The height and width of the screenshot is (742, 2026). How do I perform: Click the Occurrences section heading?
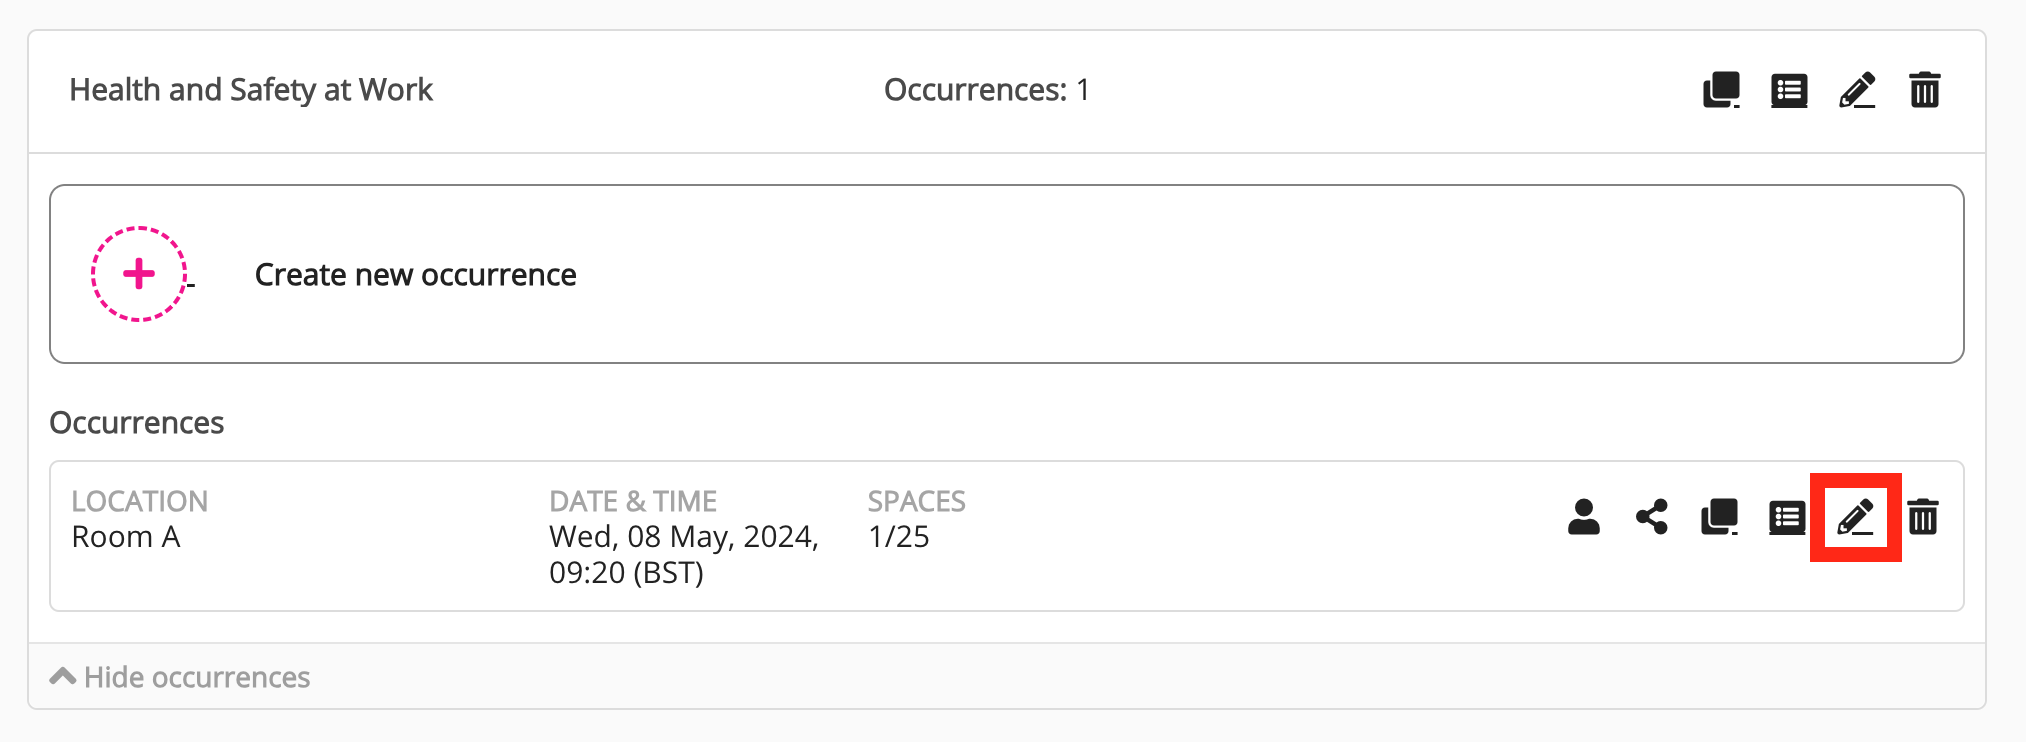click(x=137, y=423)
